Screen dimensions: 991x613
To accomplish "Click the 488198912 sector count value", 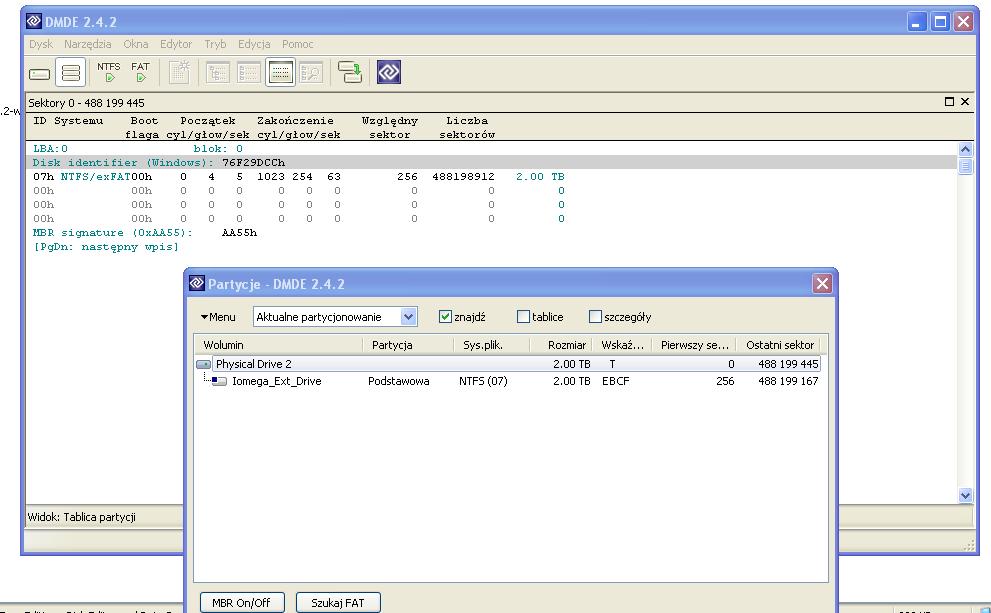I will (x=463, y=176).
